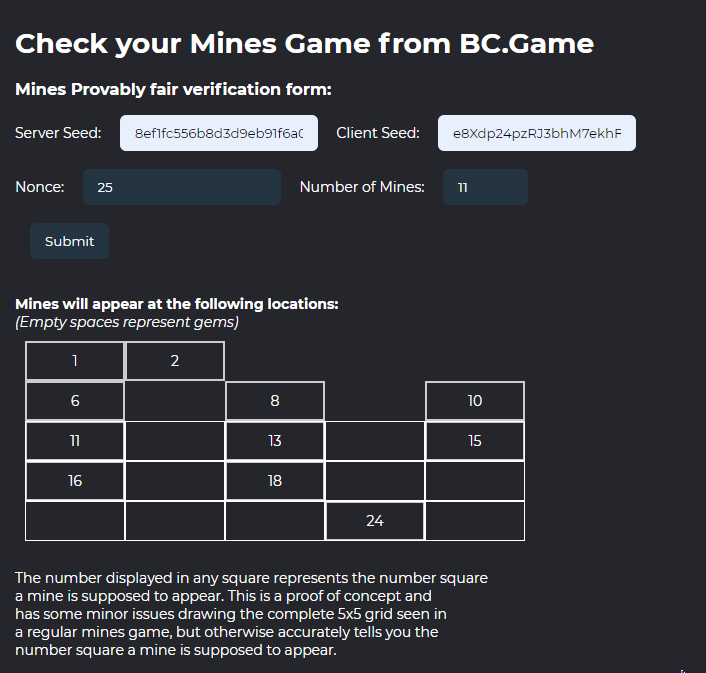Focus the Client Seed text box
This screenshot has height=673, width=706.
(x=536, y=133)
